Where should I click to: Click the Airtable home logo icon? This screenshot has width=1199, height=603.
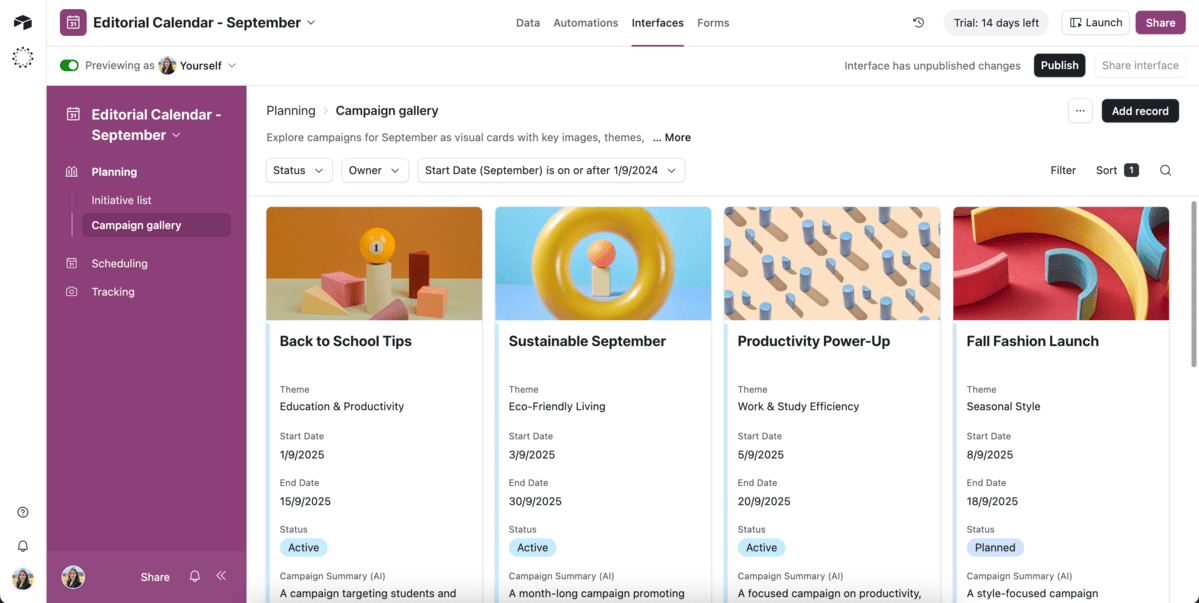[x=22, y=22]
